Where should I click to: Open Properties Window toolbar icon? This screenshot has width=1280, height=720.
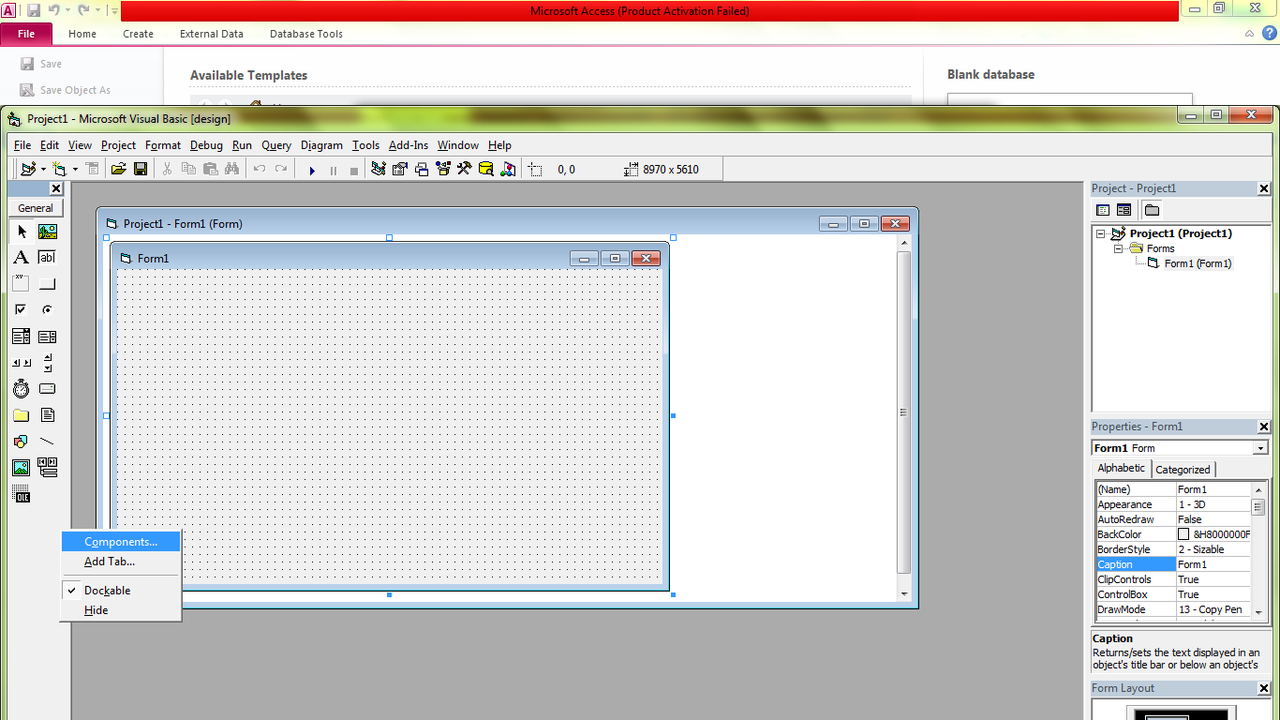(x=400, y=169)
